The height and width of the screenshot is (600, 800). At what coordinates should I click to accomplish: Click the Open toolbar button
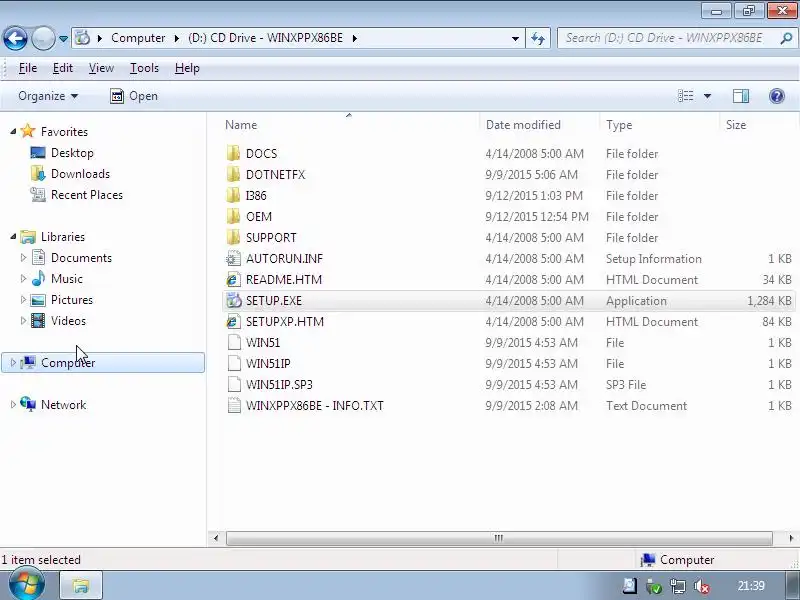pos(134,96)
